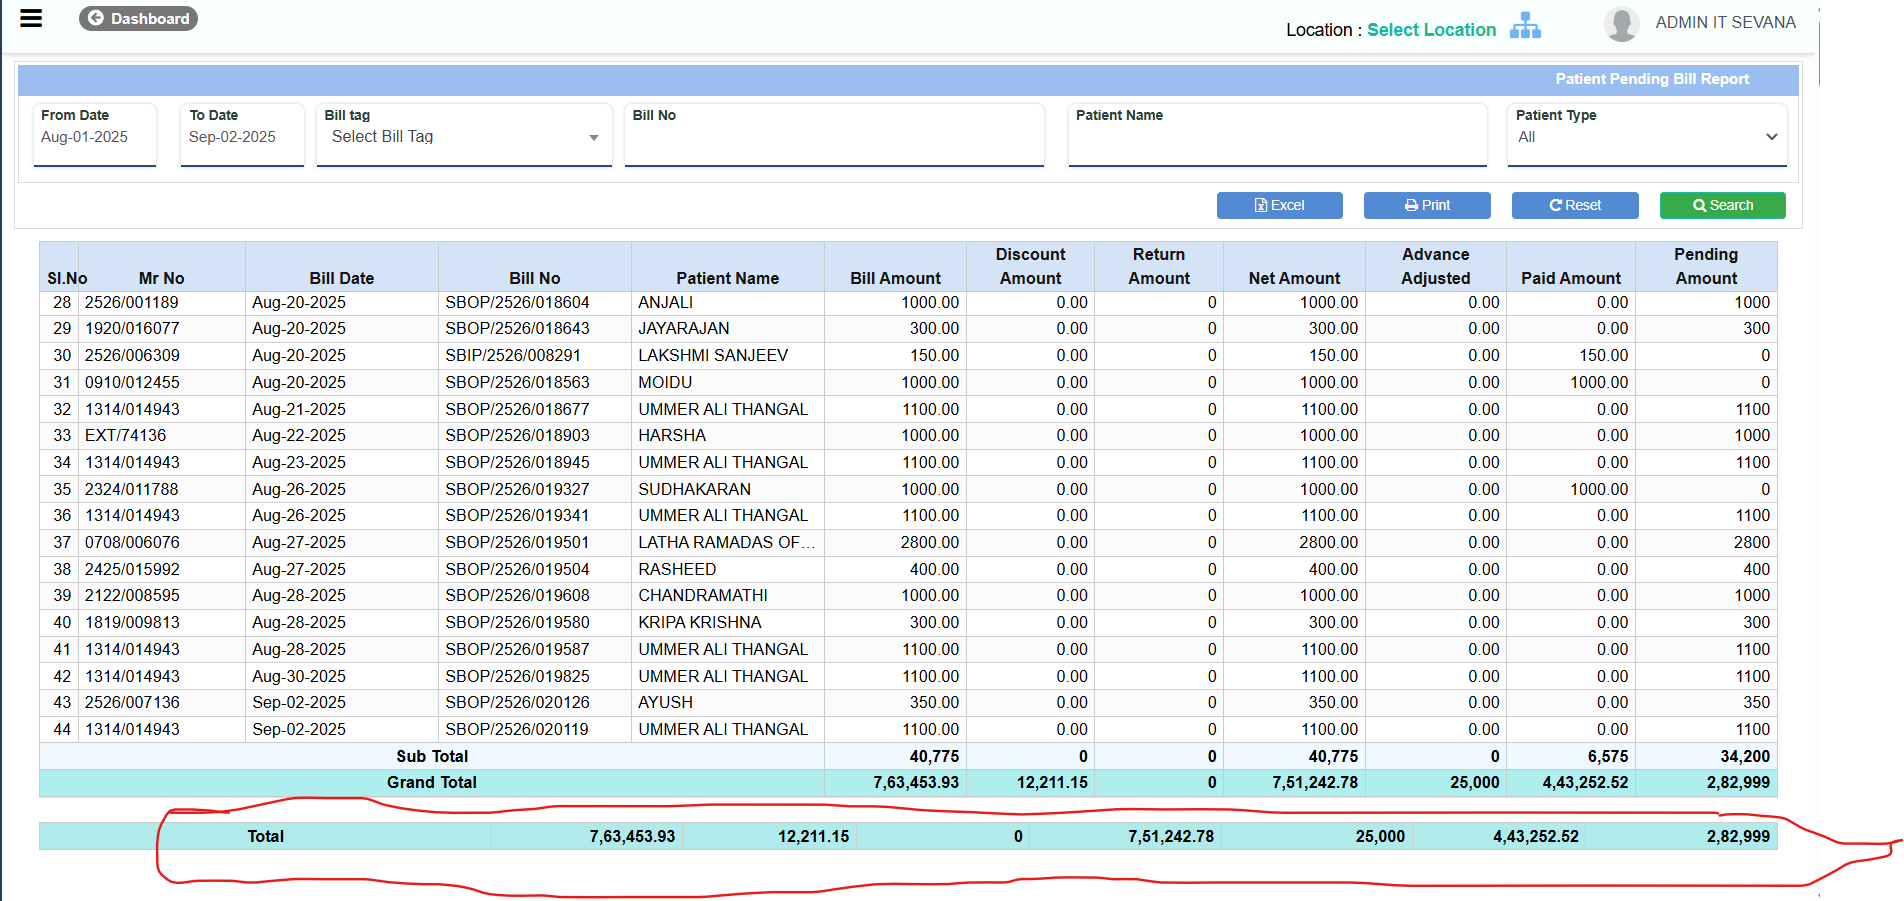Click the From Date field

95,137
